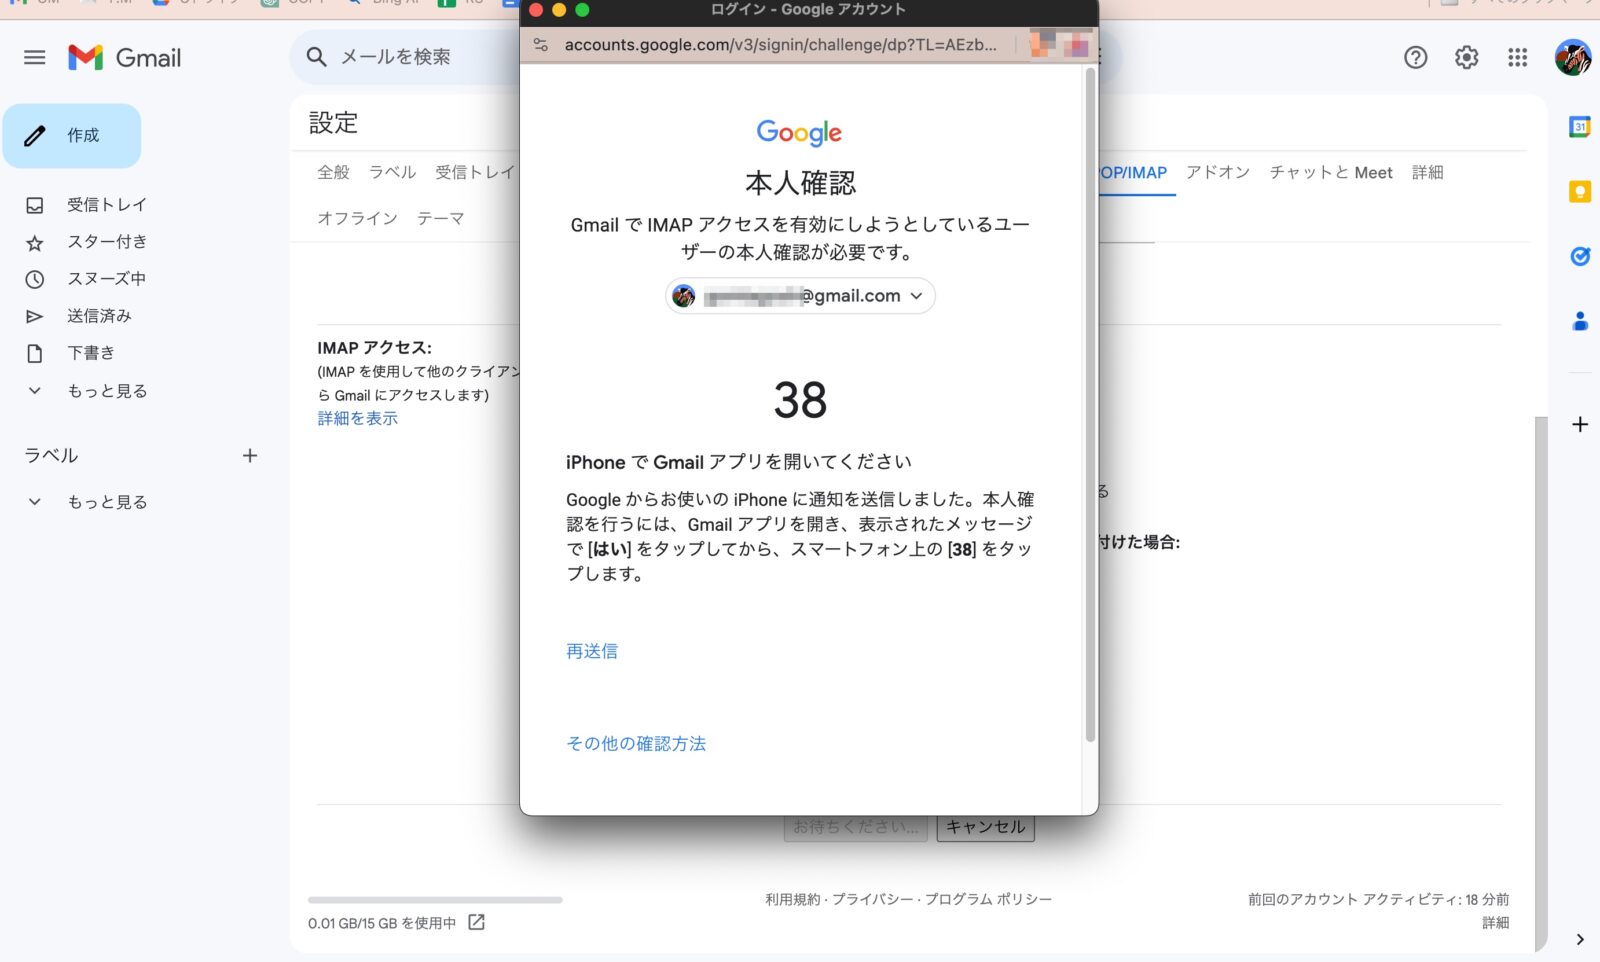This screenshot has width=1600, height=962.
Task: Expand もっと見る under the folder list
Action: (x=106, y=391)
